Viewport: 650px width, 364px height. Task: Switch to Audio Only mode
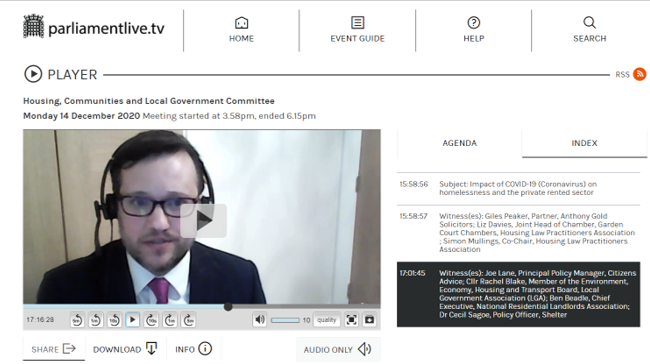click(338, 349)
